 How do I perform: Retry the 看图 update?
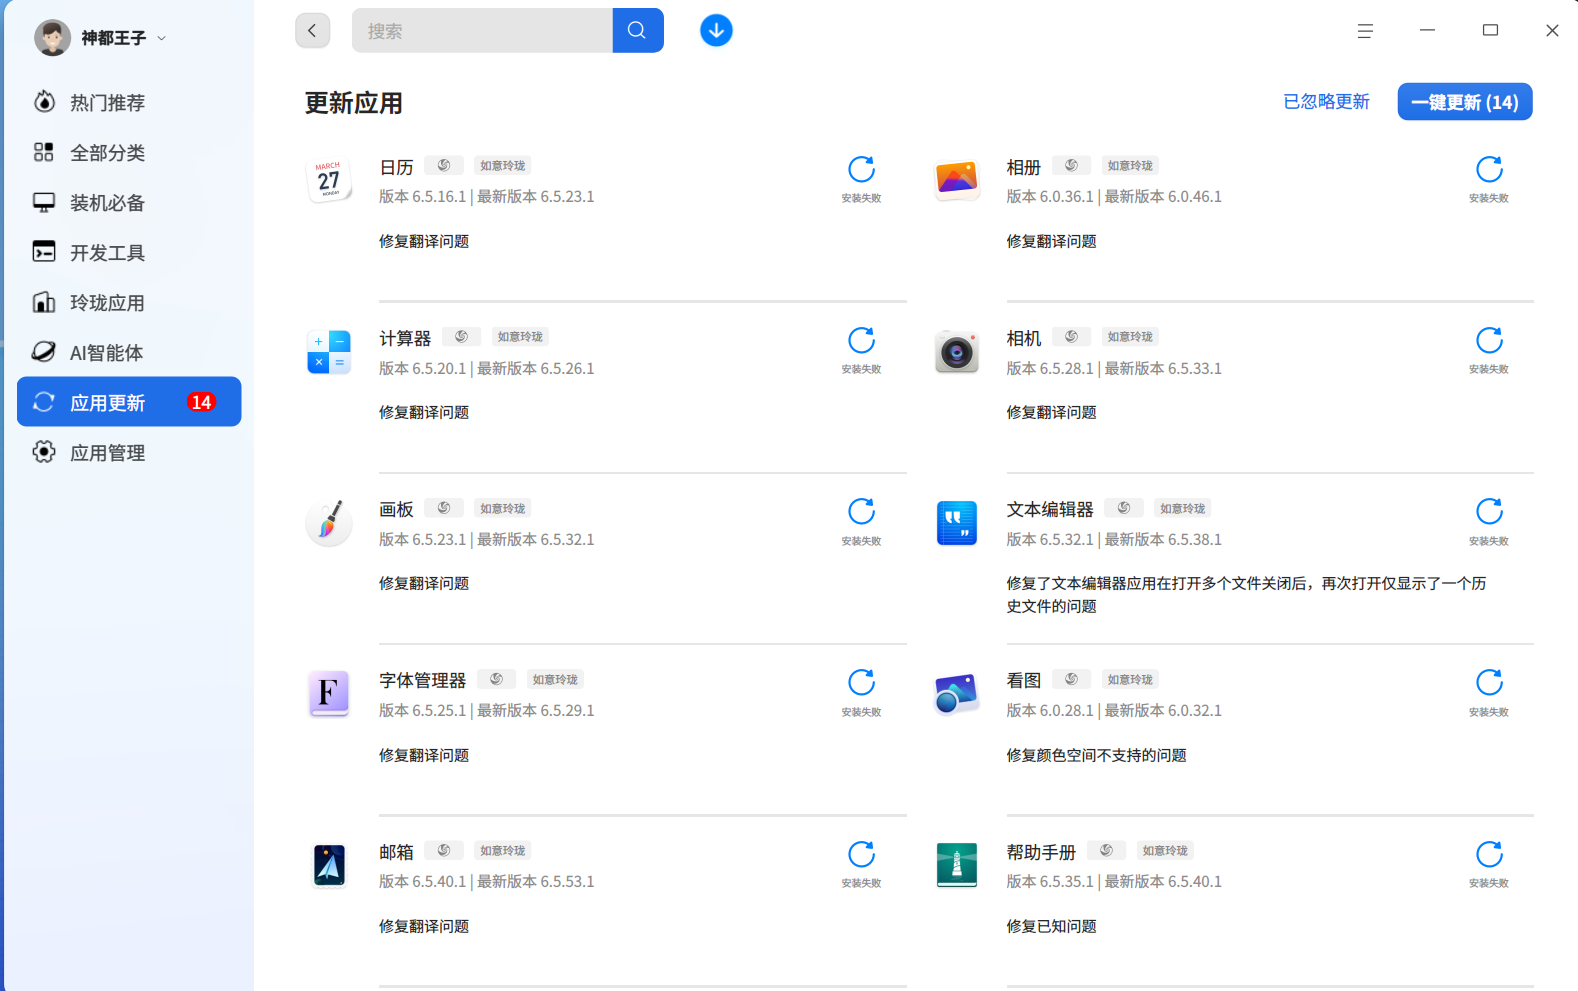pos(1489,683)
